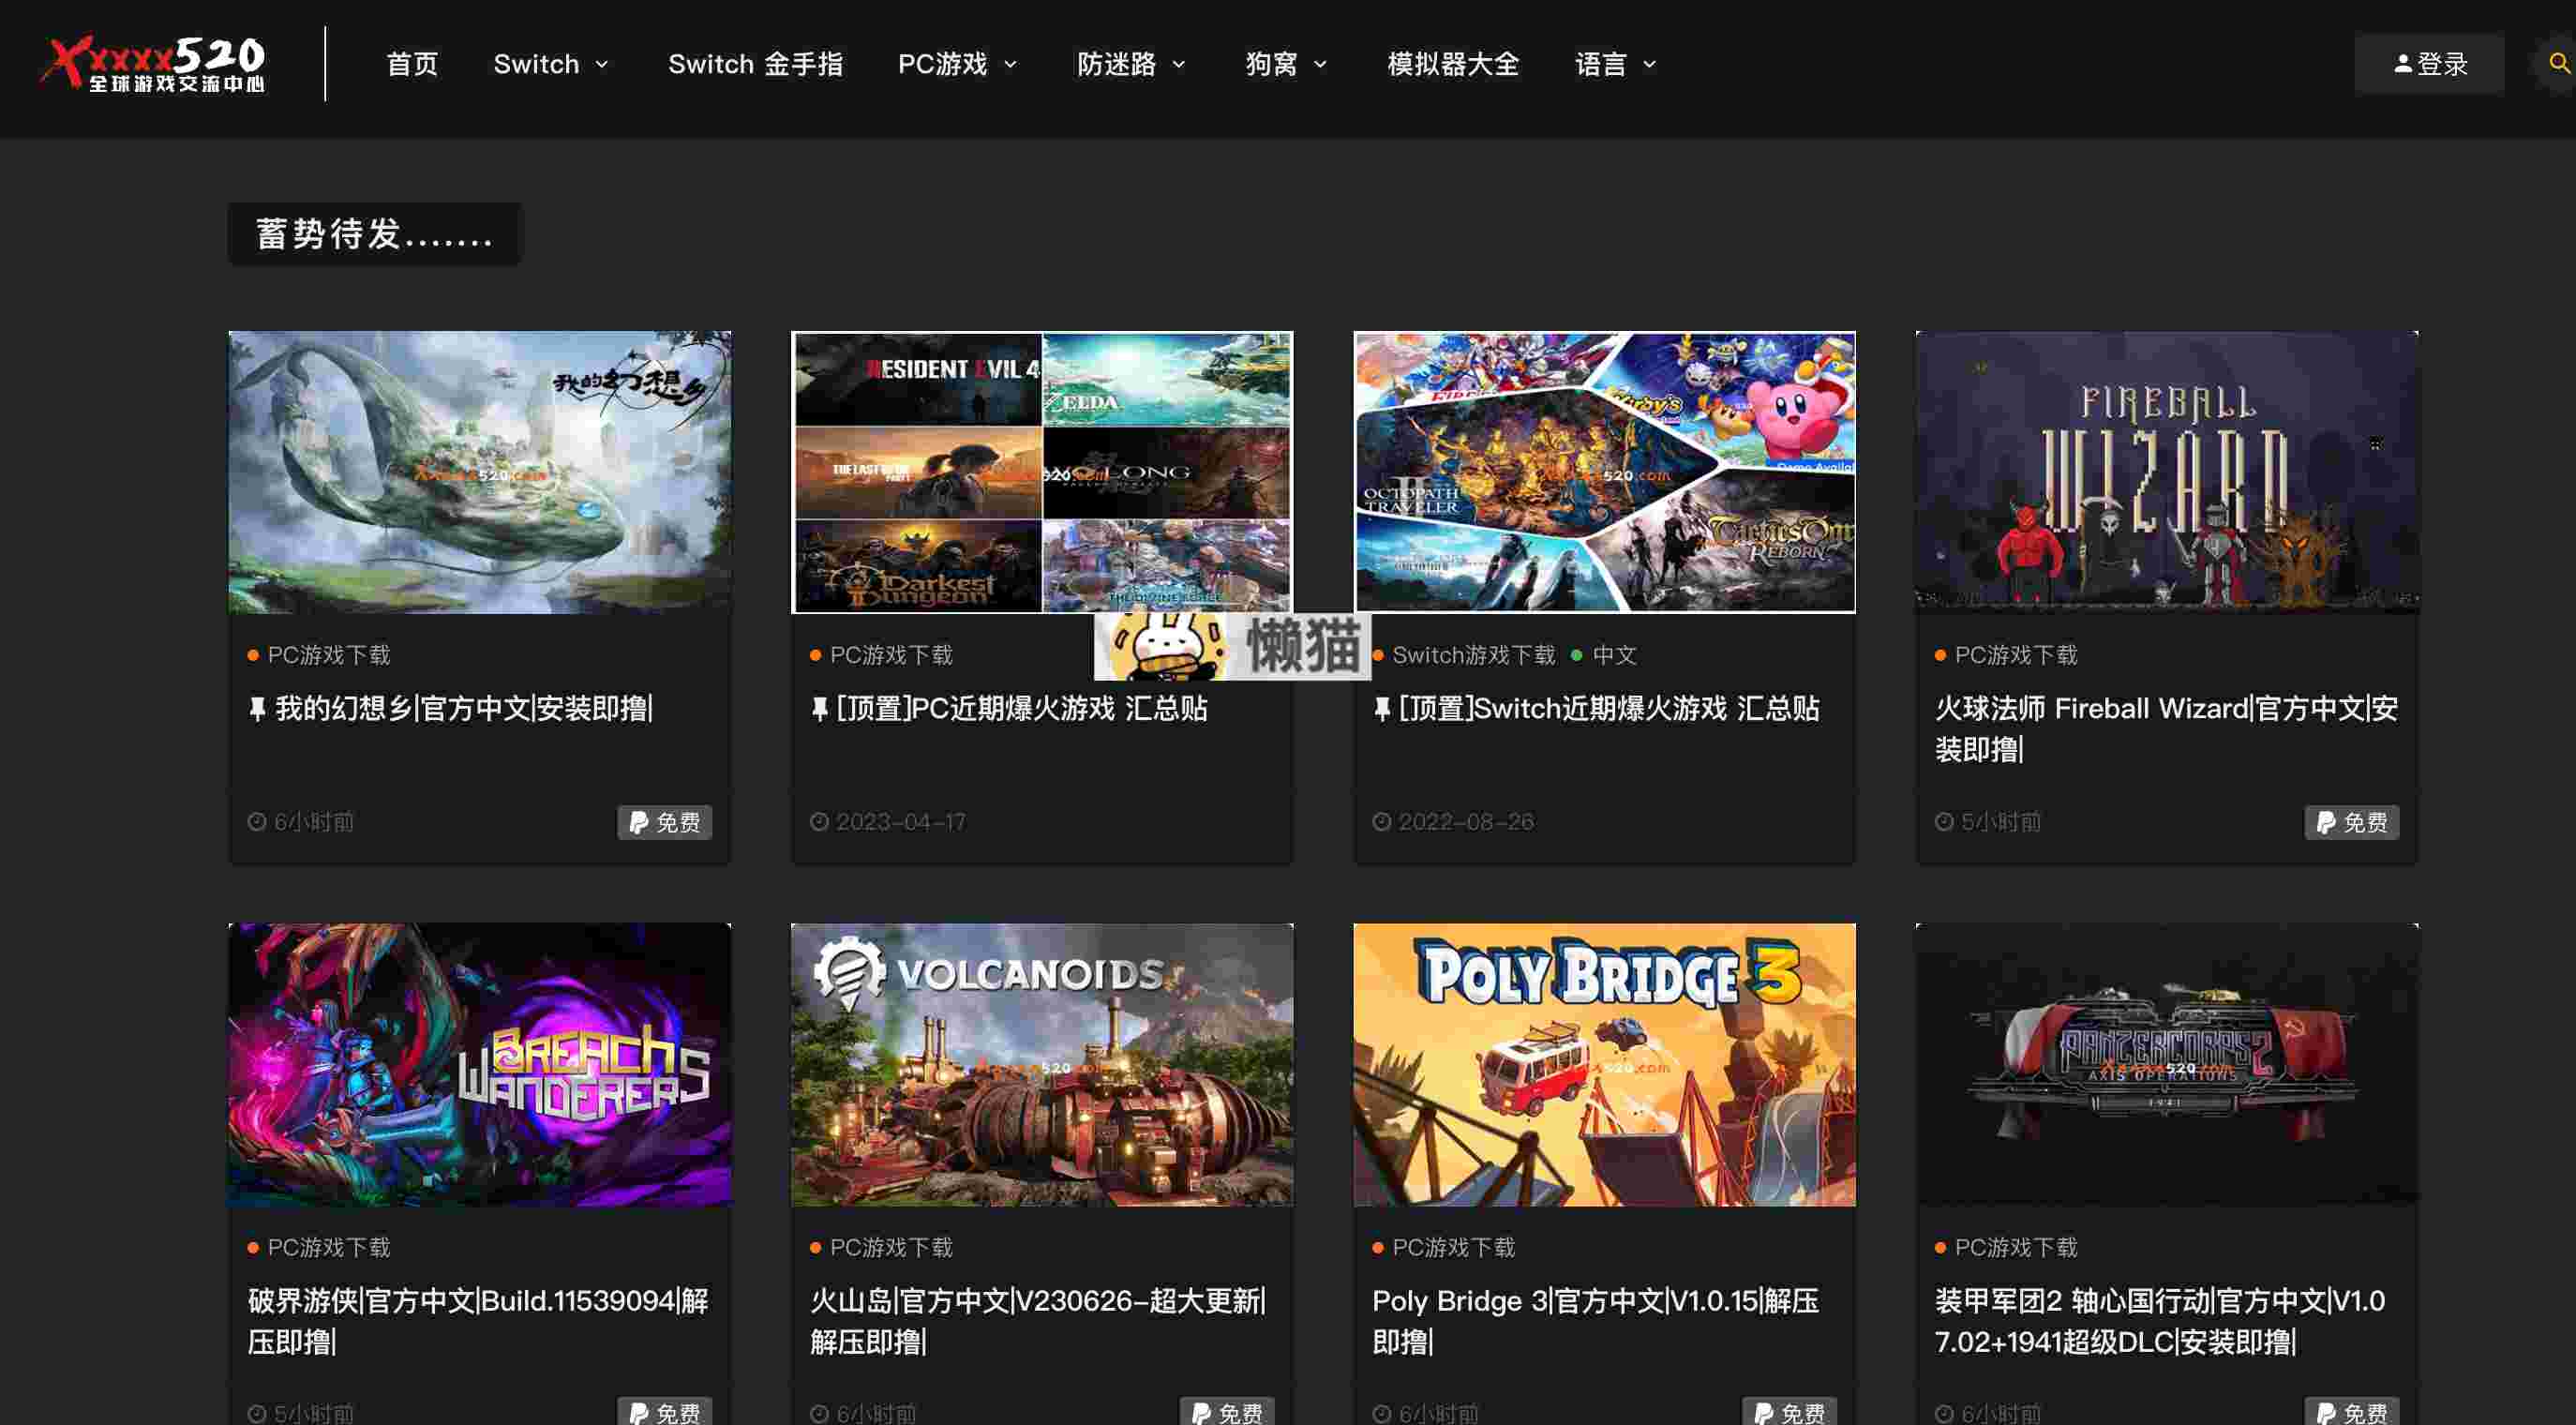Open Panzer Corps 2 thumbnail
This screenshot has height=1425, width=2576.
pyautogui.click(x=2166, y=1064)
